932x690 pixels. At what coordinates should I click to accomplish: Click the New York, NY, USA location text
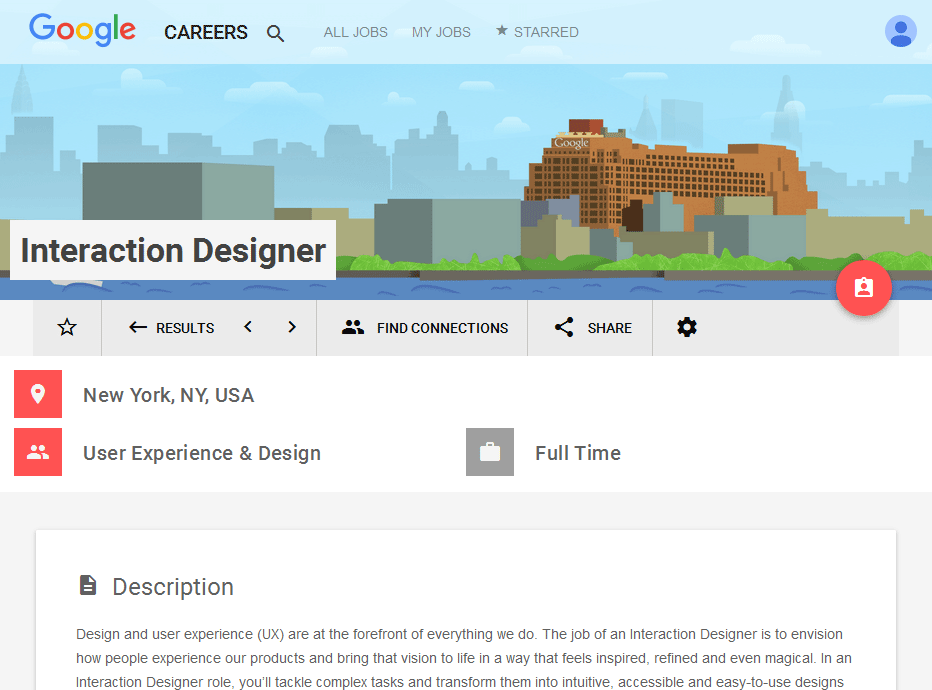[x=169, y=395]
